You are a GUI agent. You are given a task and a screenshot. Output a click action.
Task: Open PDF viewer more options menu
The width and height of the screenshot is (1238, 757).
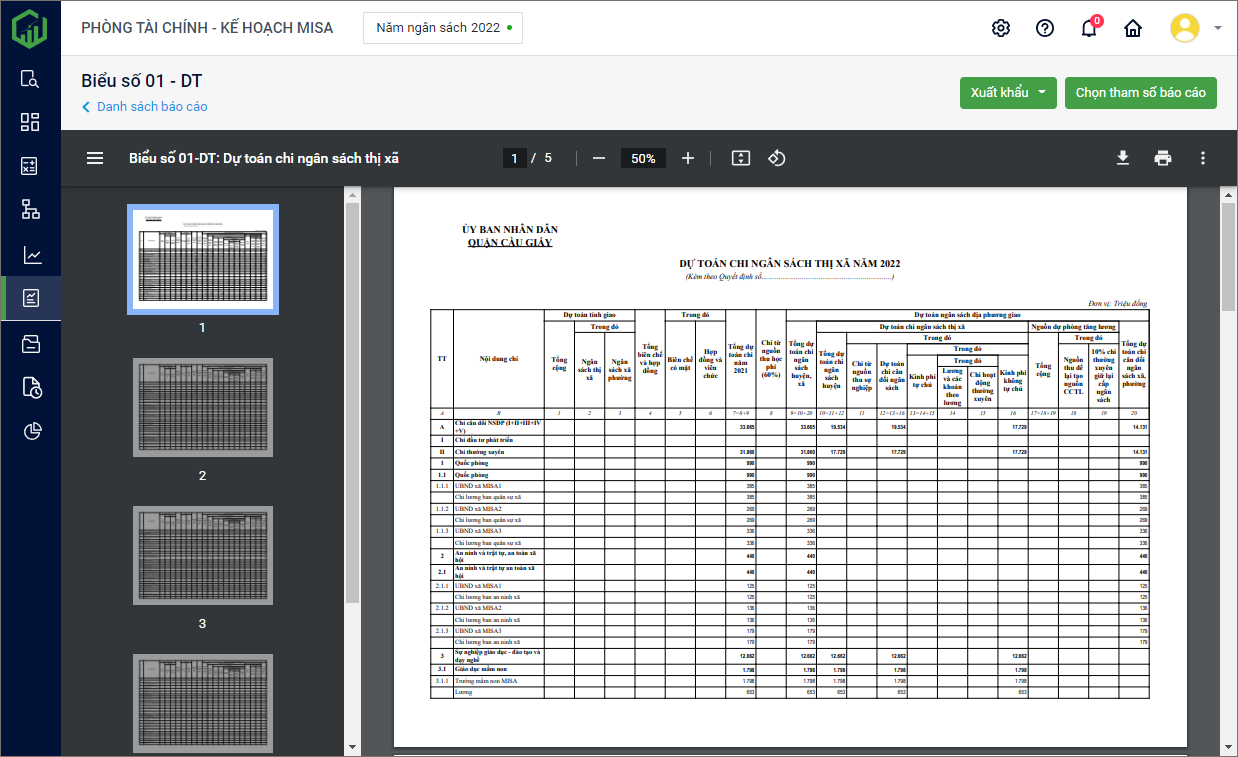[x=1202, y=158]
